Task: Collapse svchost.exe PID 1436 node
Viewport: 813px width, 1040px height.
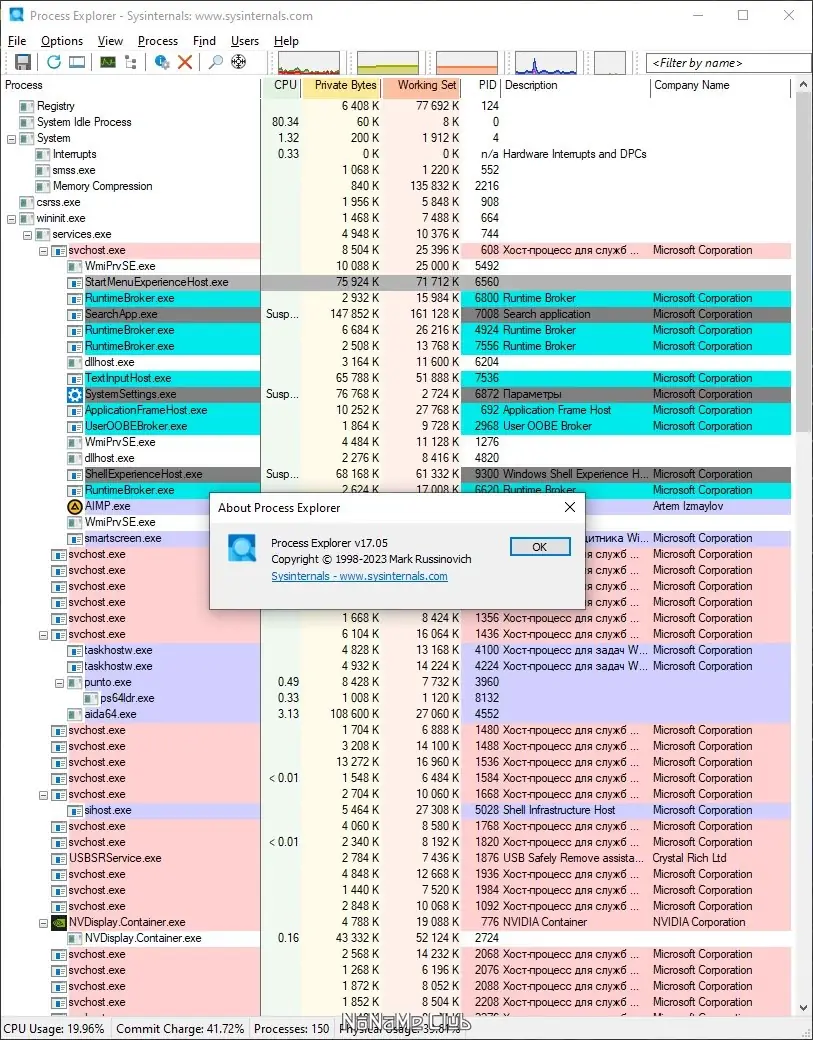Action: click(43, 635)
